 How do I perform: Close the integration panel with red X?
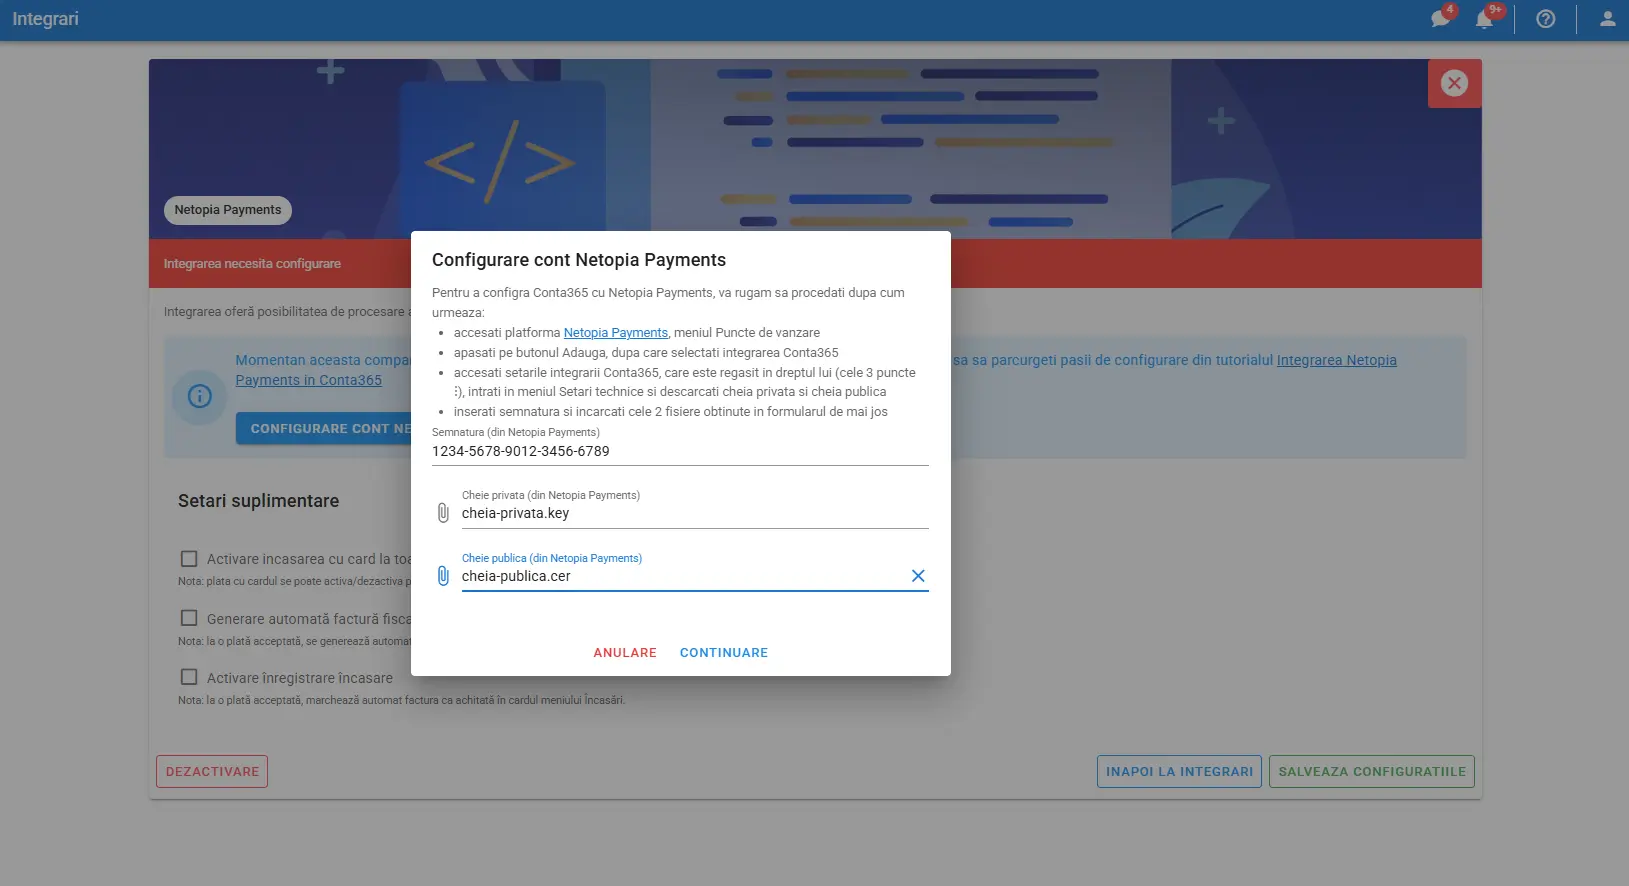click(1454, 83)
